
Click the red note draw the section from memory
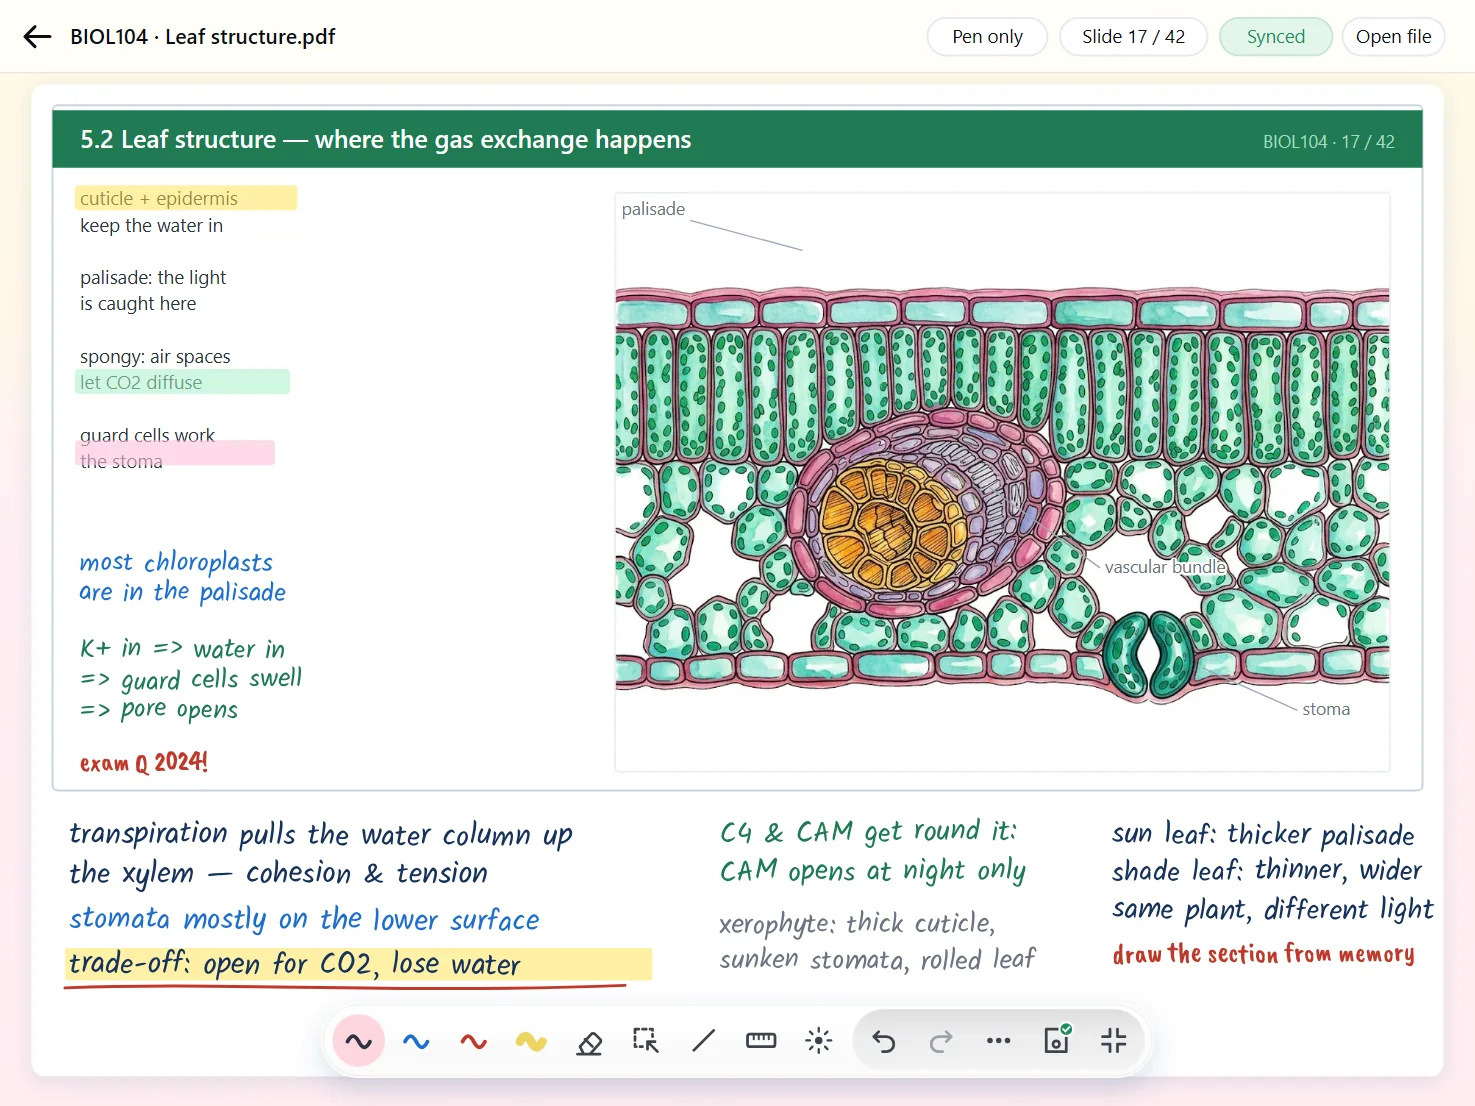click(1264, 954)
